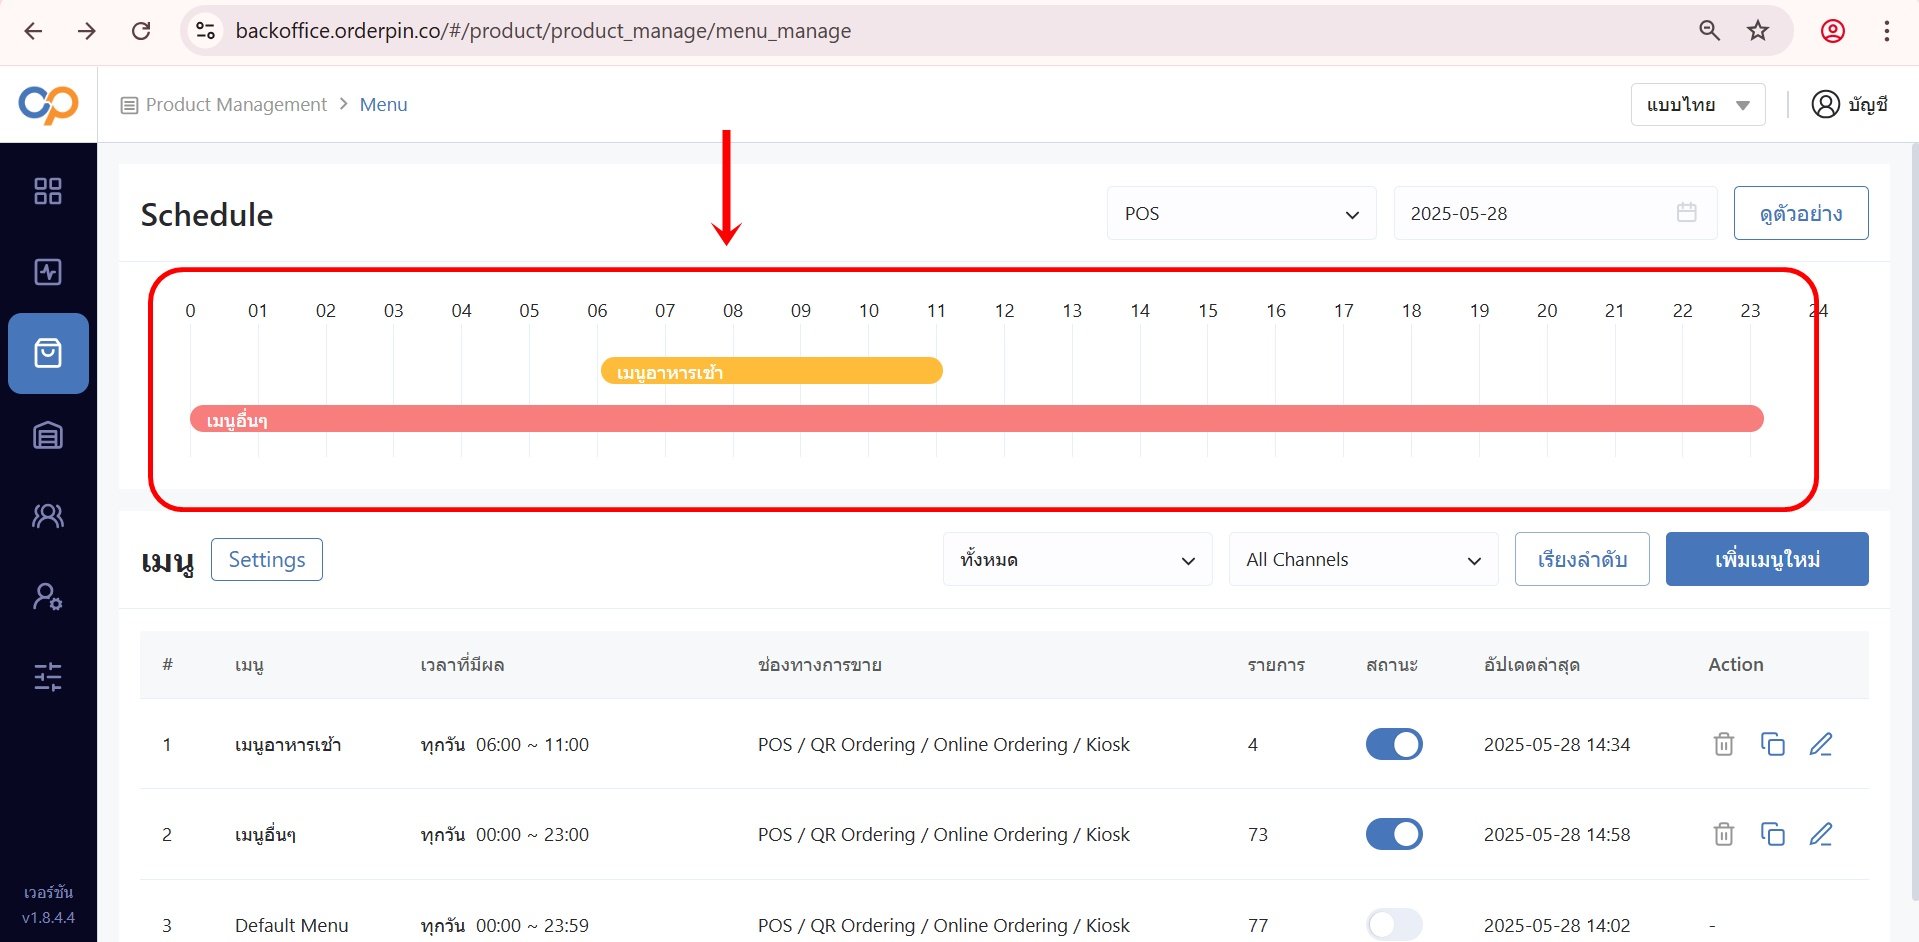Open the POS channel dropdown in Schedule
Viewport: 1919px width, 942px height.
coord(1241,213)
